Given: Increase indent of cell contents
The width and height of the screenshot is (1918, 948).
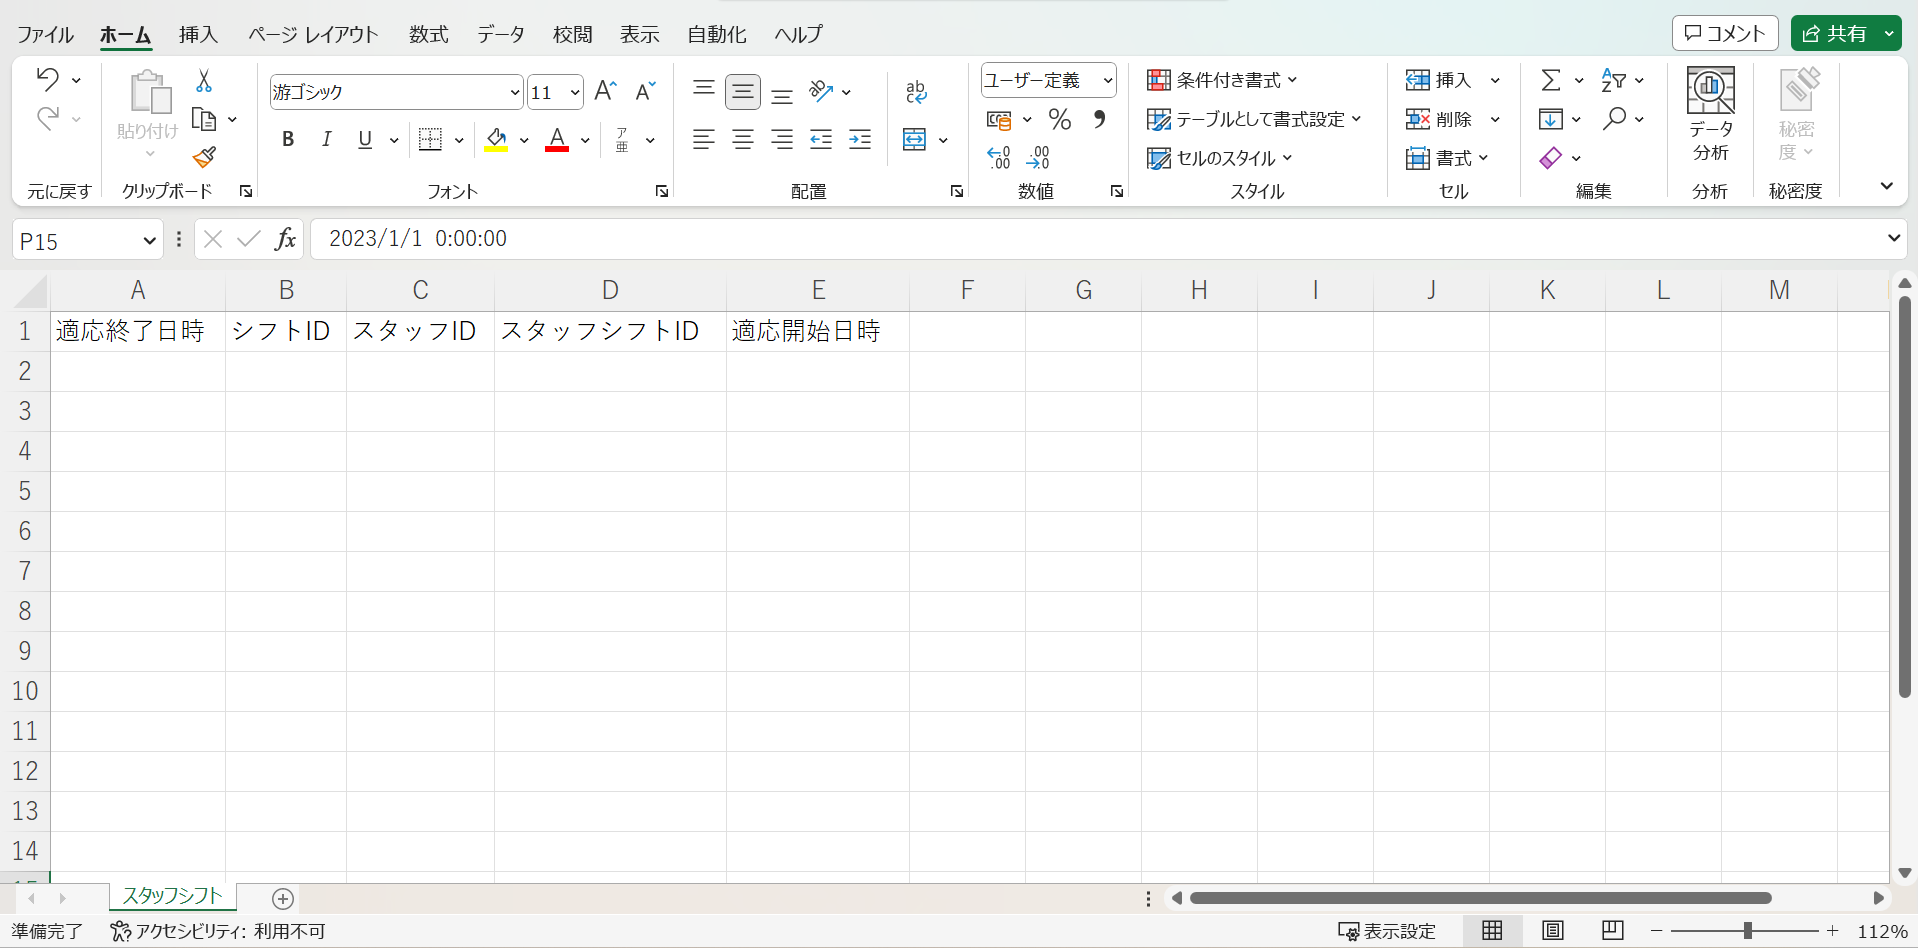Looking at the screenshot, I should 860,139.
